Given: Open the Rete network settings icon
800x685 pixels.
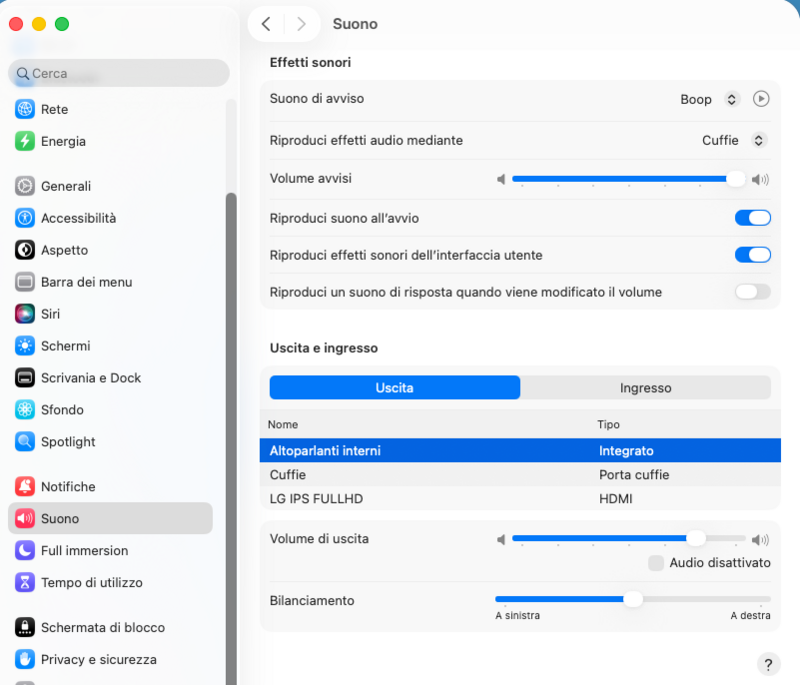Looking at the screenshot, I should point(25,109).
